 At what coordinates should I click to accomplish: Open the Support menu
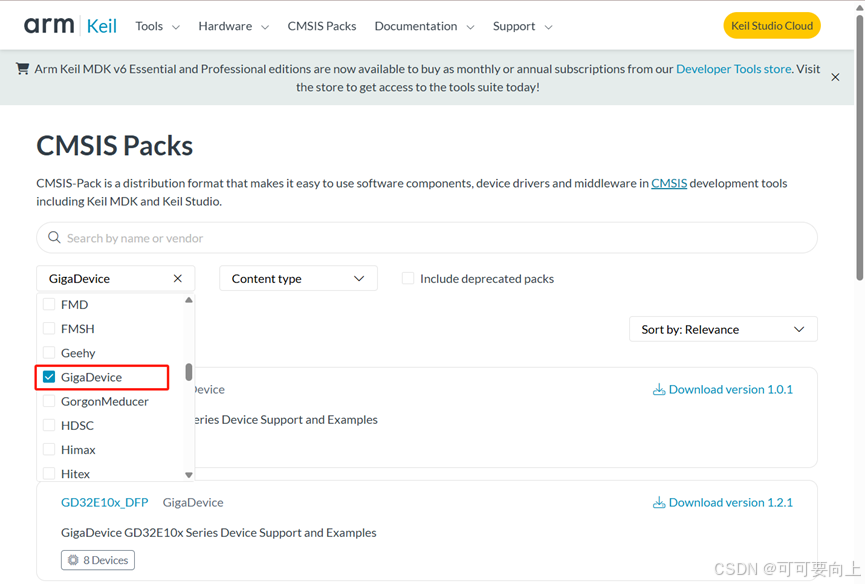coord(522,26)
